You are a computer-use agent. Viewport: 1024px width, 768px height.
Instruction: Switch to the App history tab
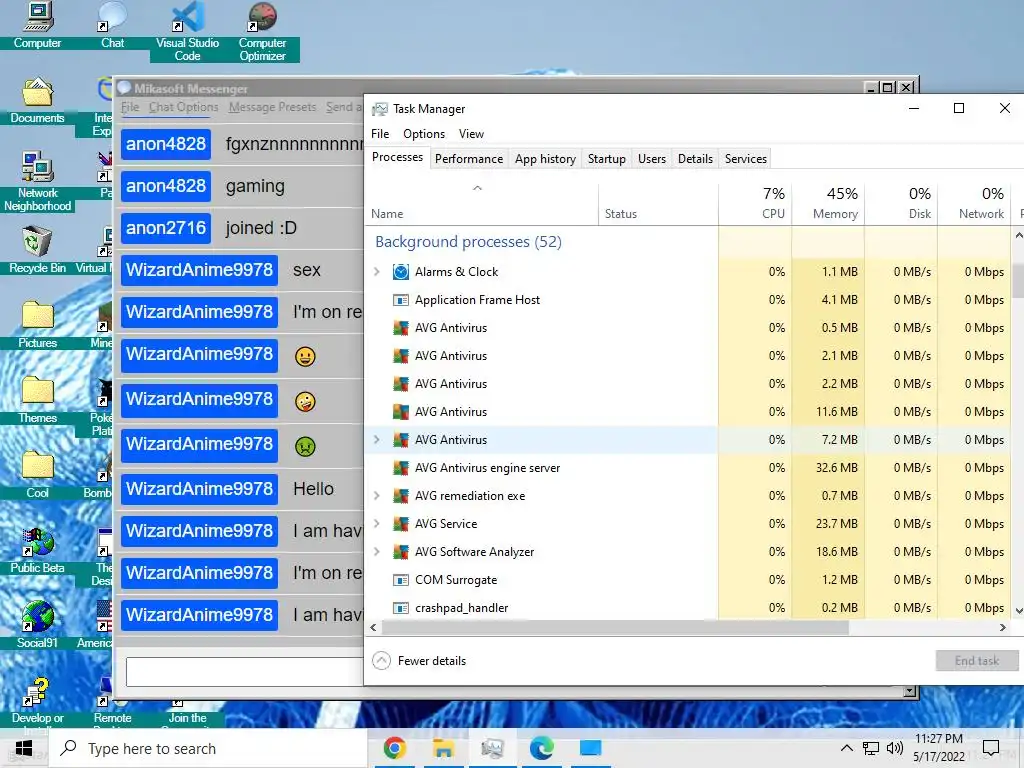coord(545,159)
